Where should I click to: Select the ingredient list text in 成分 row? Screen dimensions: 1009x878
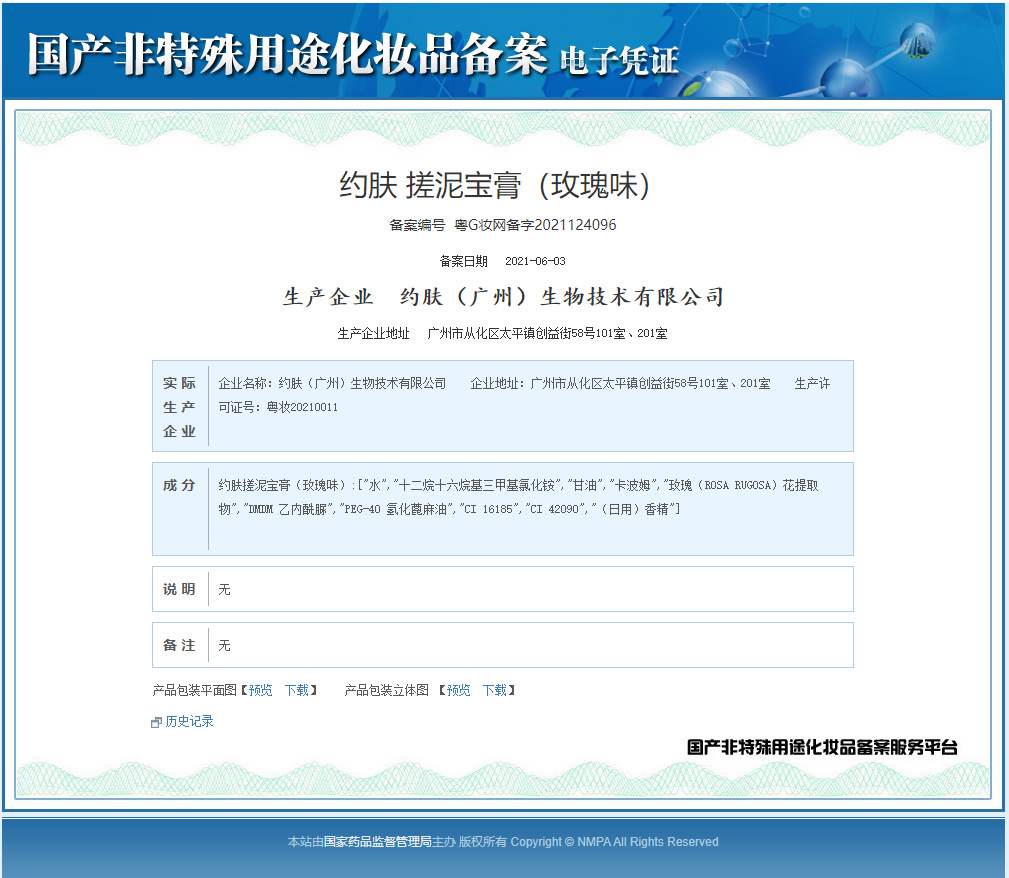518,497
